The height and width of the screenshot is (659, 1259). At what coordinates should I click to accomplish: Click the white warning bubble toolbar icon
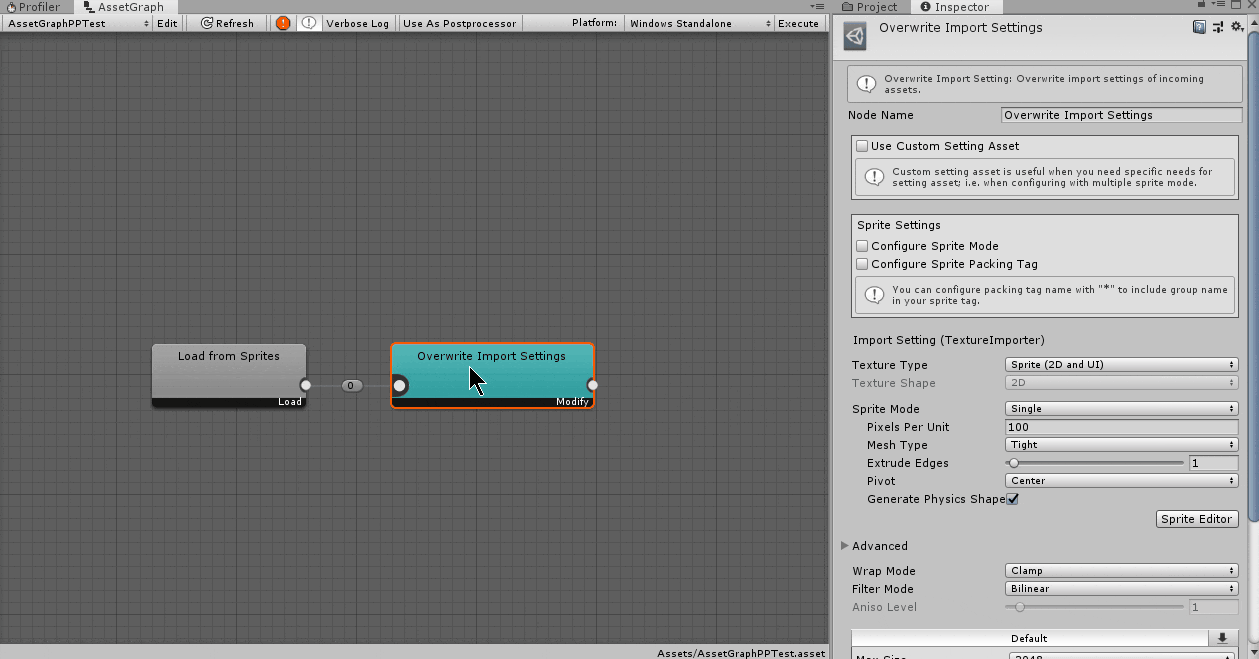tap(309, 23)
